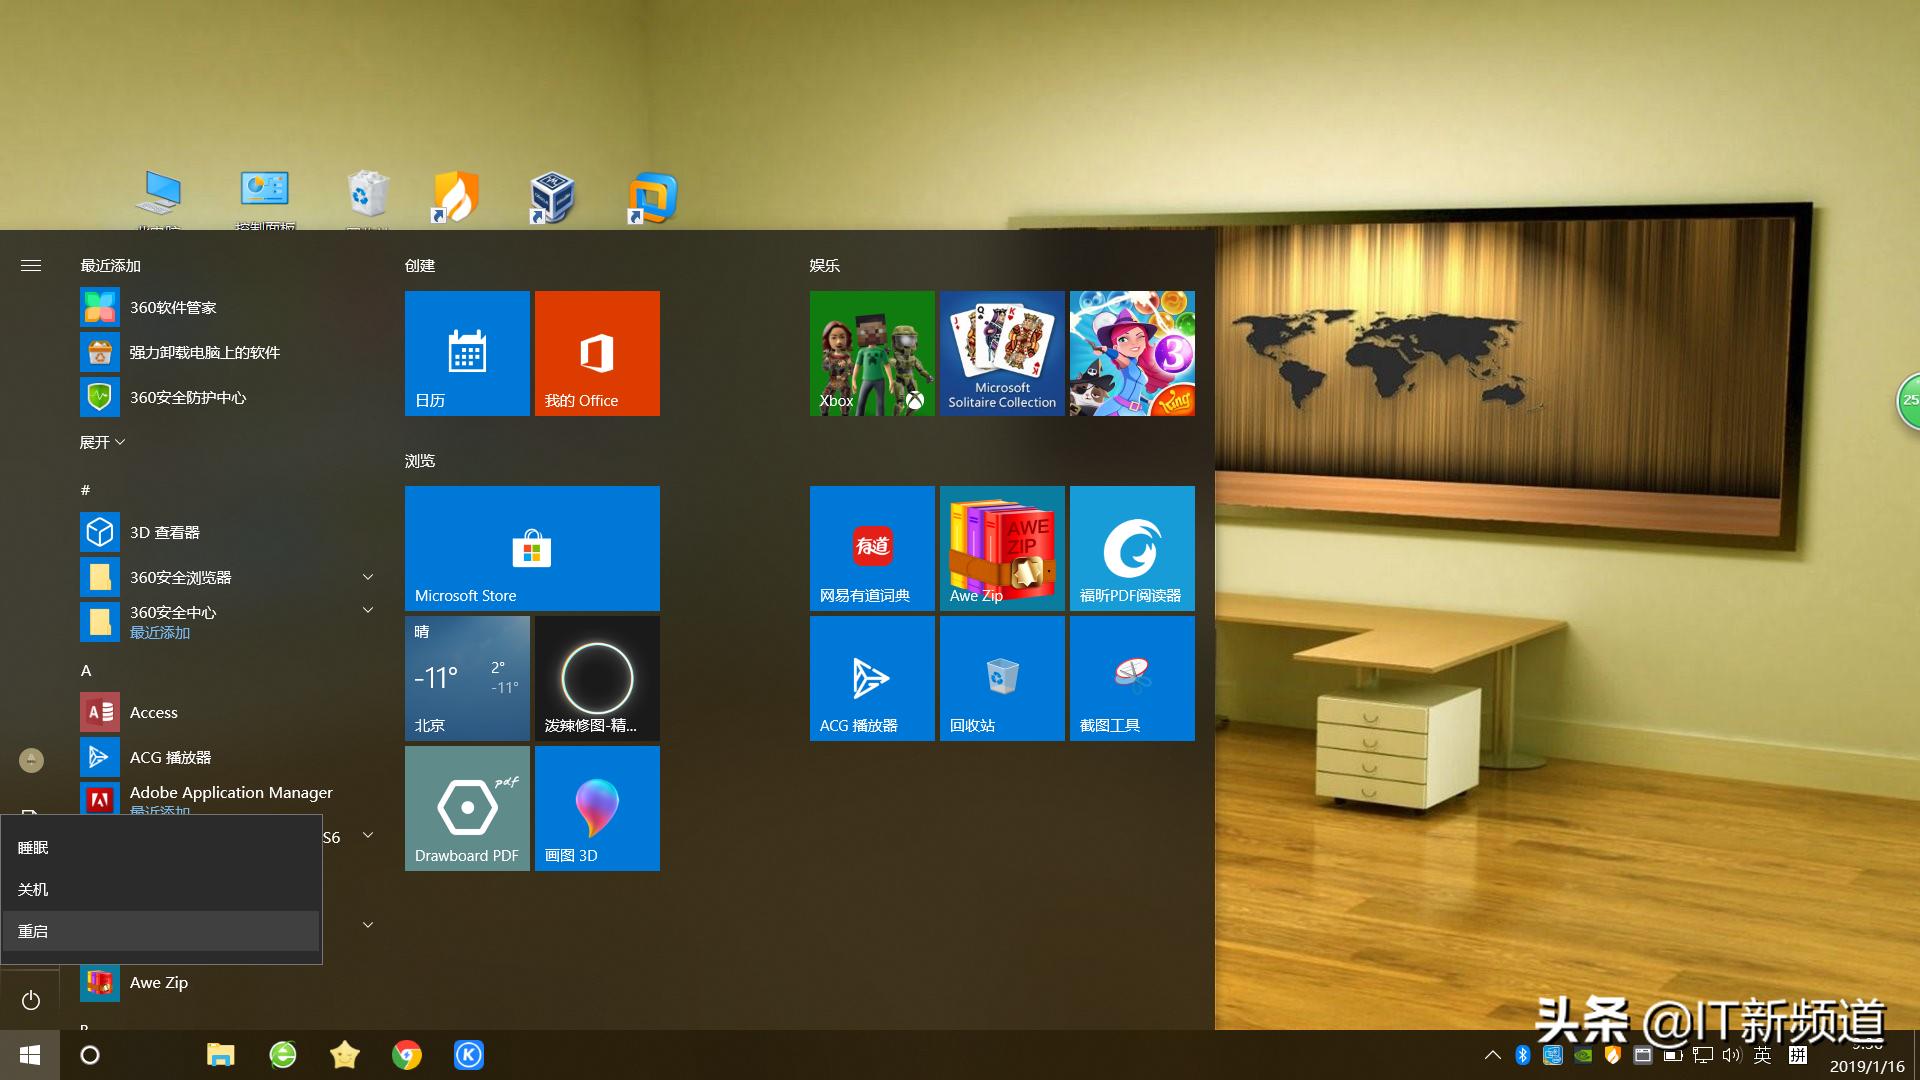Screen dimensions: 1920x1080
Task: Toggle the hamburger menu at the top of the Start menu
Action: 31,265
